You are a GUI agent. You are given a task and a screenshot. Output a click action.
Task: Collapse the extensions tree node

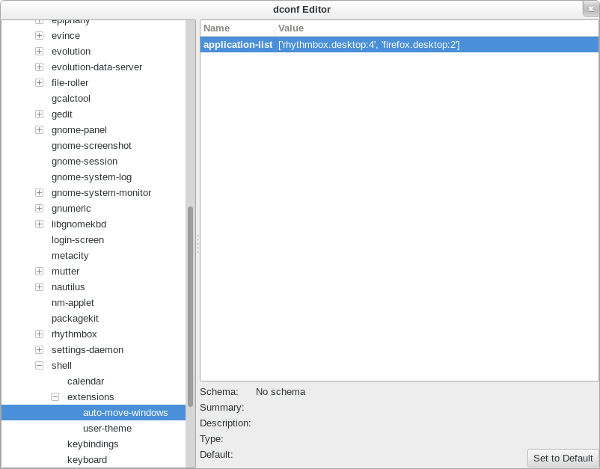click(55, 397)
